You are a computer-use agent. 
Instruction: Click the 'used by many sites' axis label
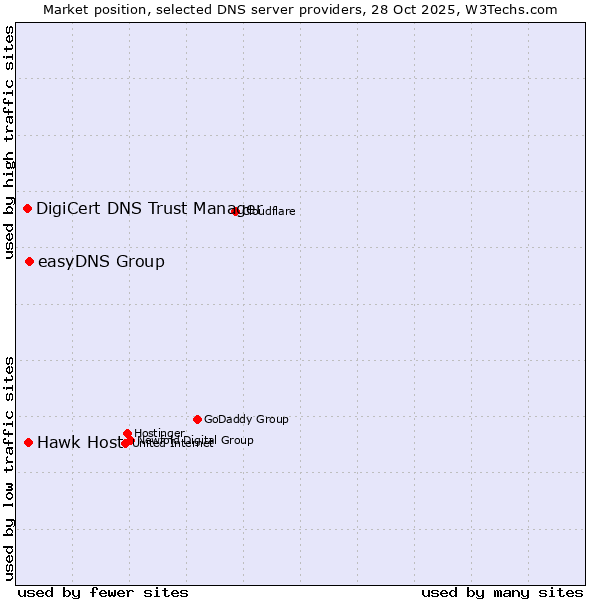[501, 592]
